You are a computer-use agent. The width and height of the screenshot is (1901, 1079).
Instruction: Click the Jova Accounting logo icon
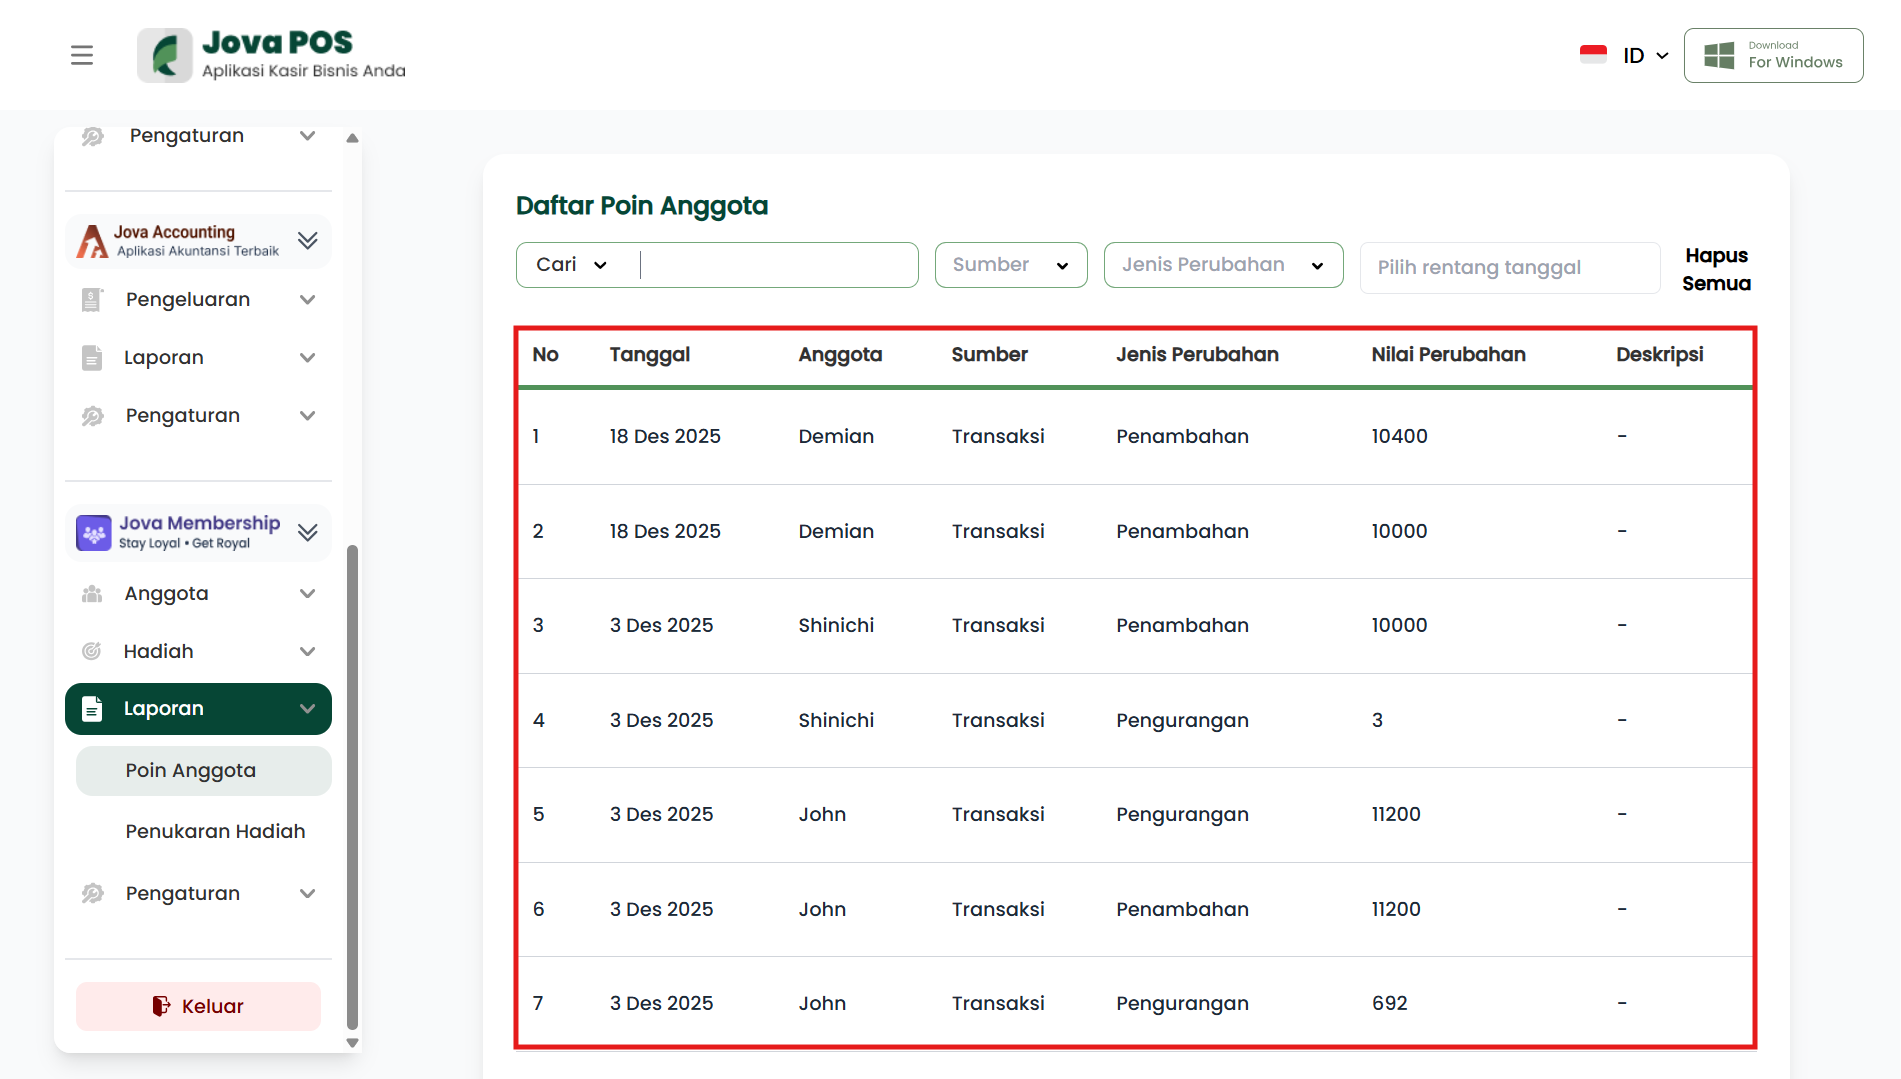[x=93, y=241]
